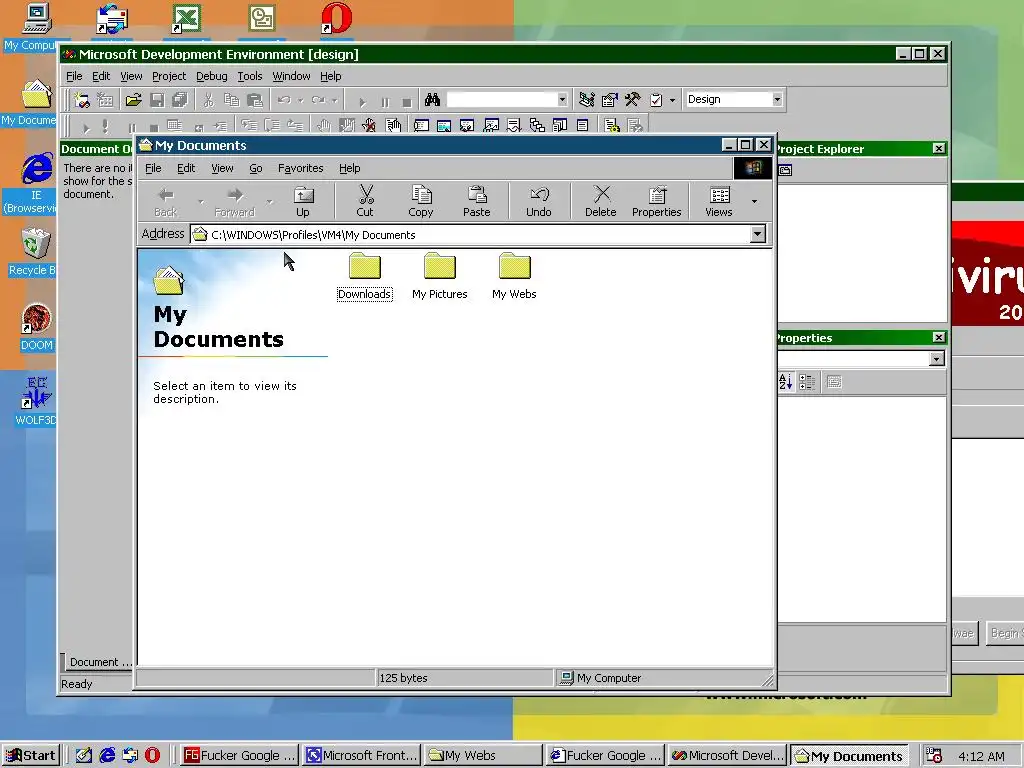Click the Undo icon in My Documents toolbar
1024x768 pixels.
point(539,195)
